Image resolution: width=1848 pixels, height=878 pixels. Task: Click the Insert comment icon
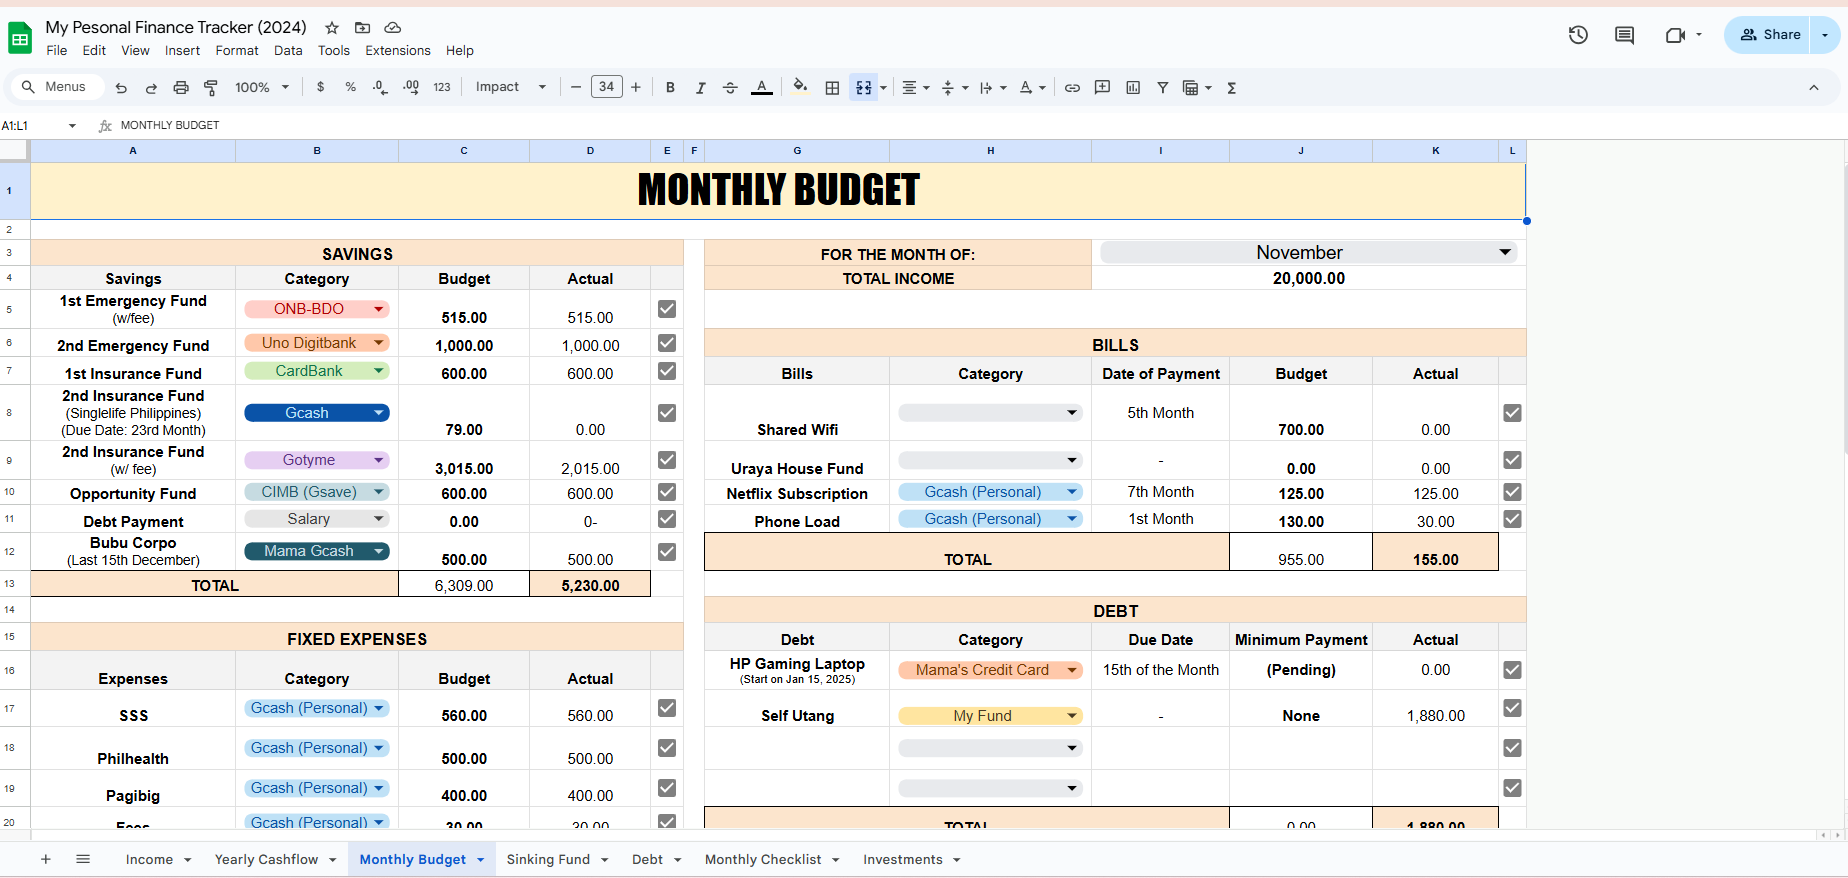click(x=1102, y=88)
